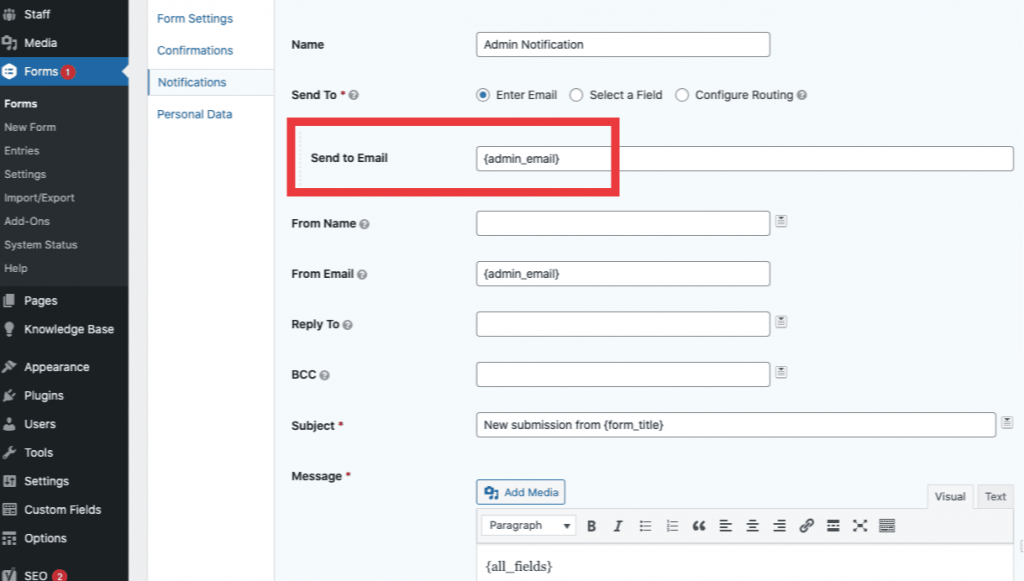1024x581 pixels.
Task: Align message text center
Action: (752, 526)
